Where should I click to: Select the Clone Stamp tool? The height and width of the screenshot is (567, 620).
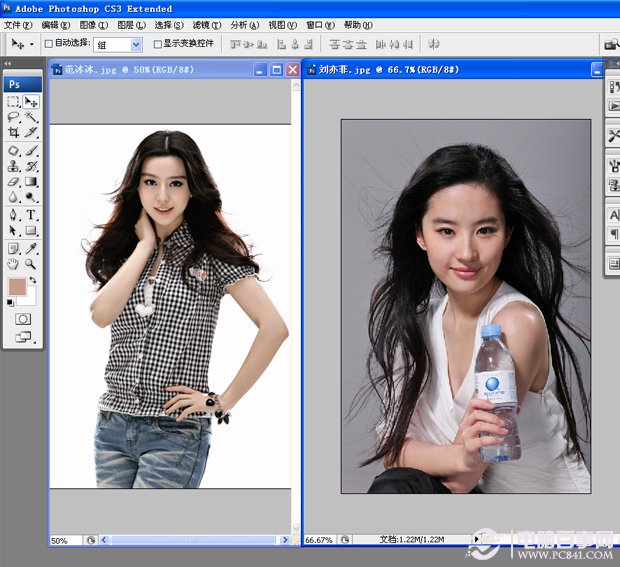13,166
